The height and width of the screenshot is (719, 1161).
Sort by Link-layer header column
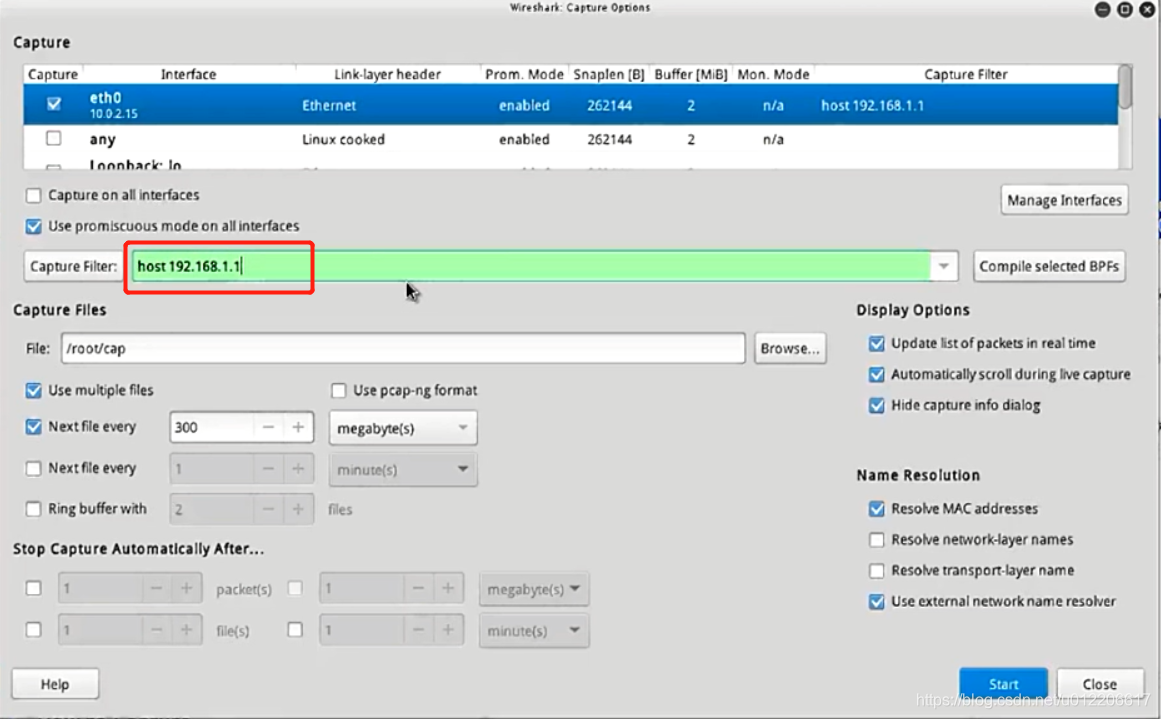pos(387,74)
